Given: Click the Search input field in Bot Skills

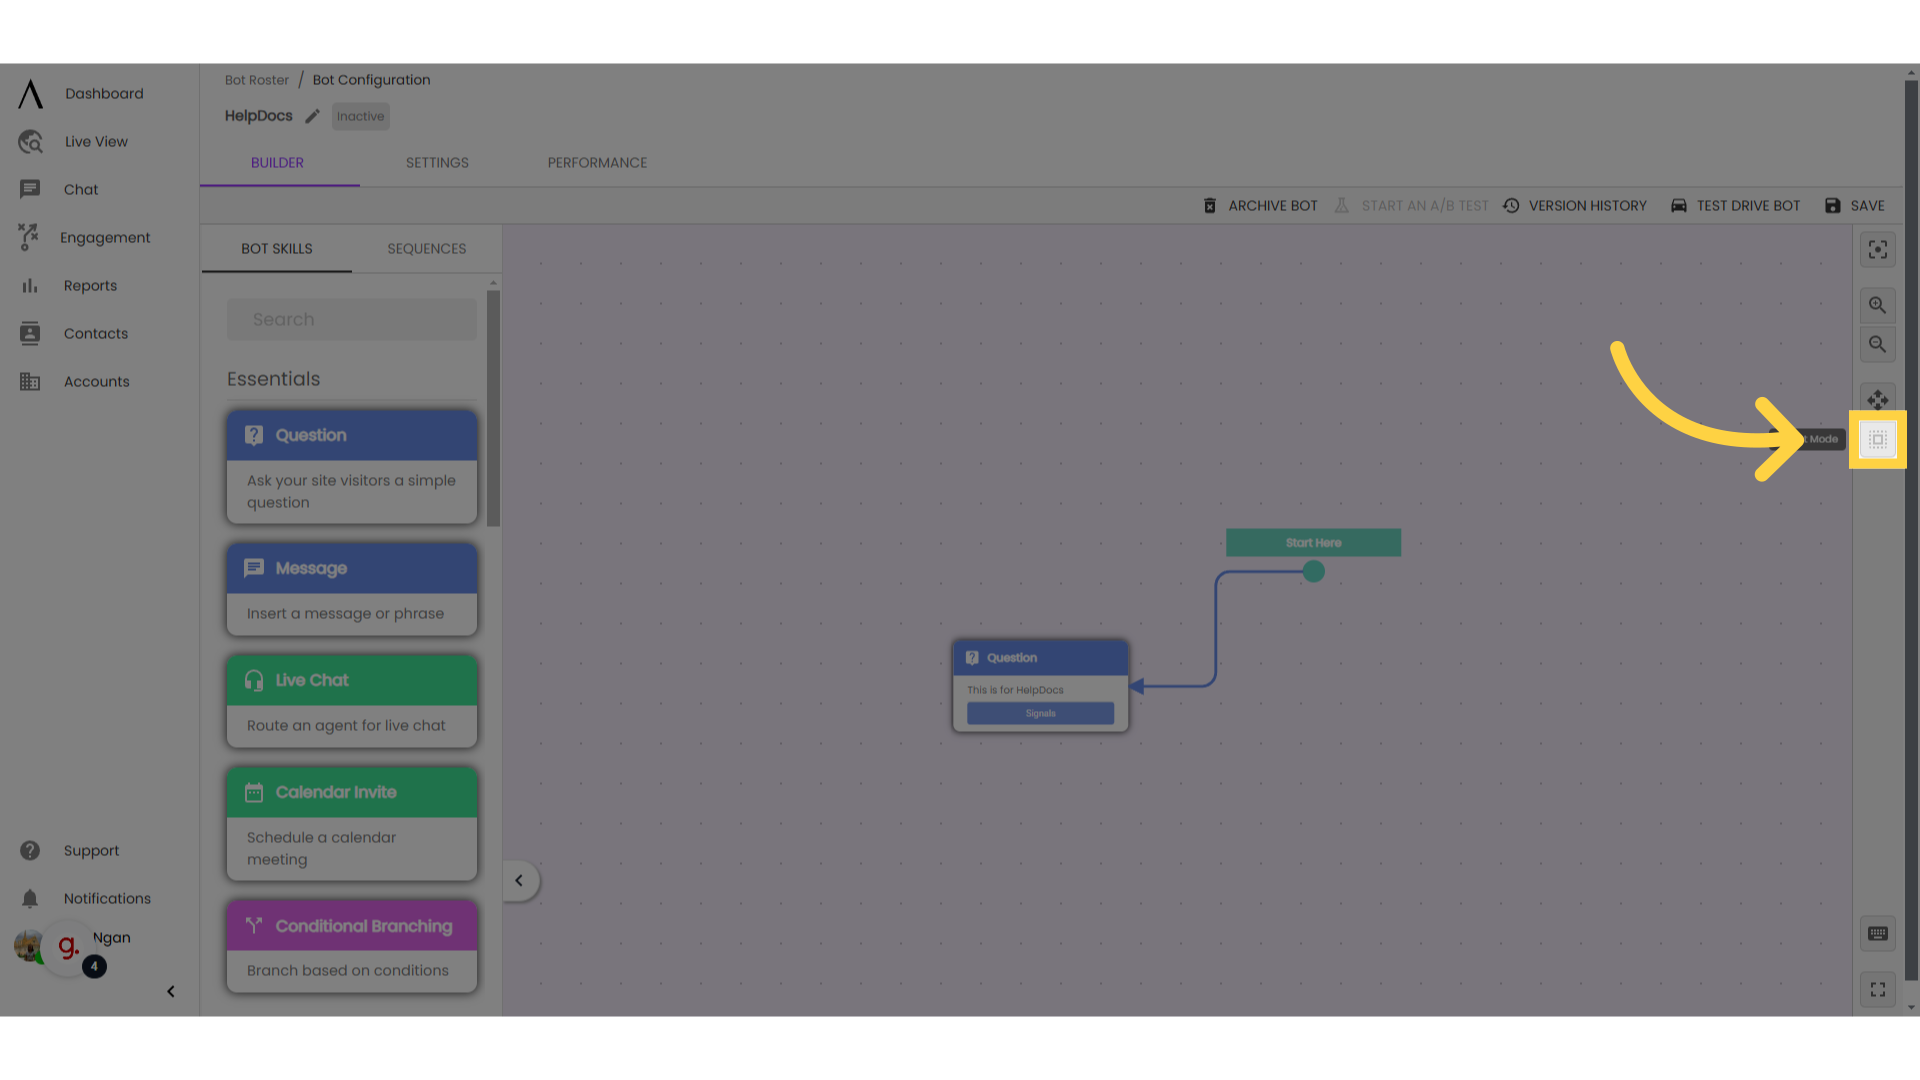Looking at the screenshot, I should point(351,318).
